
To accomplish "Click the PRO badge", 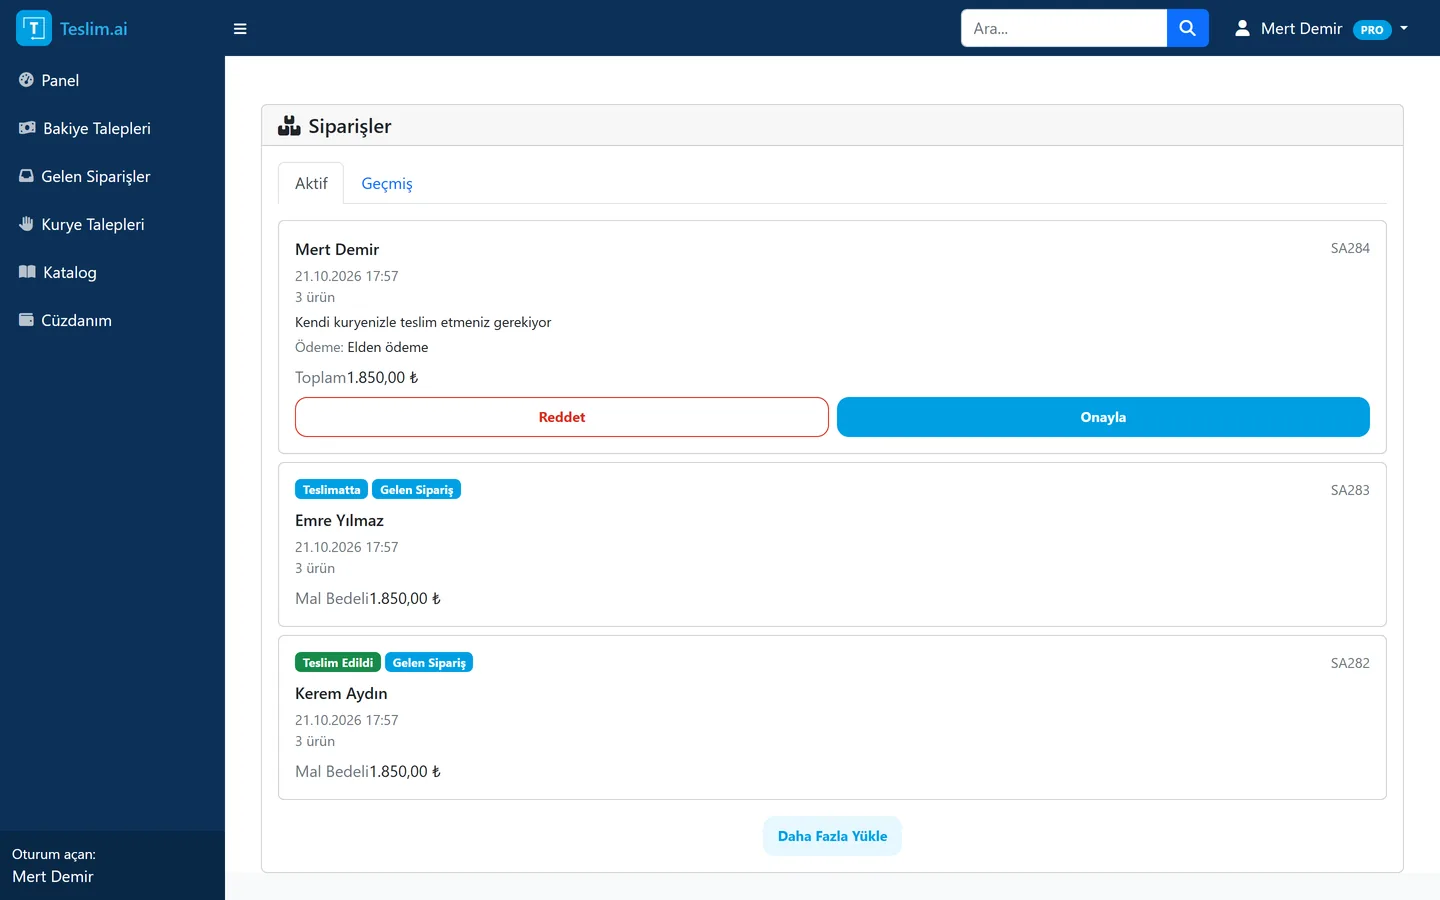I will point(1372,29).
